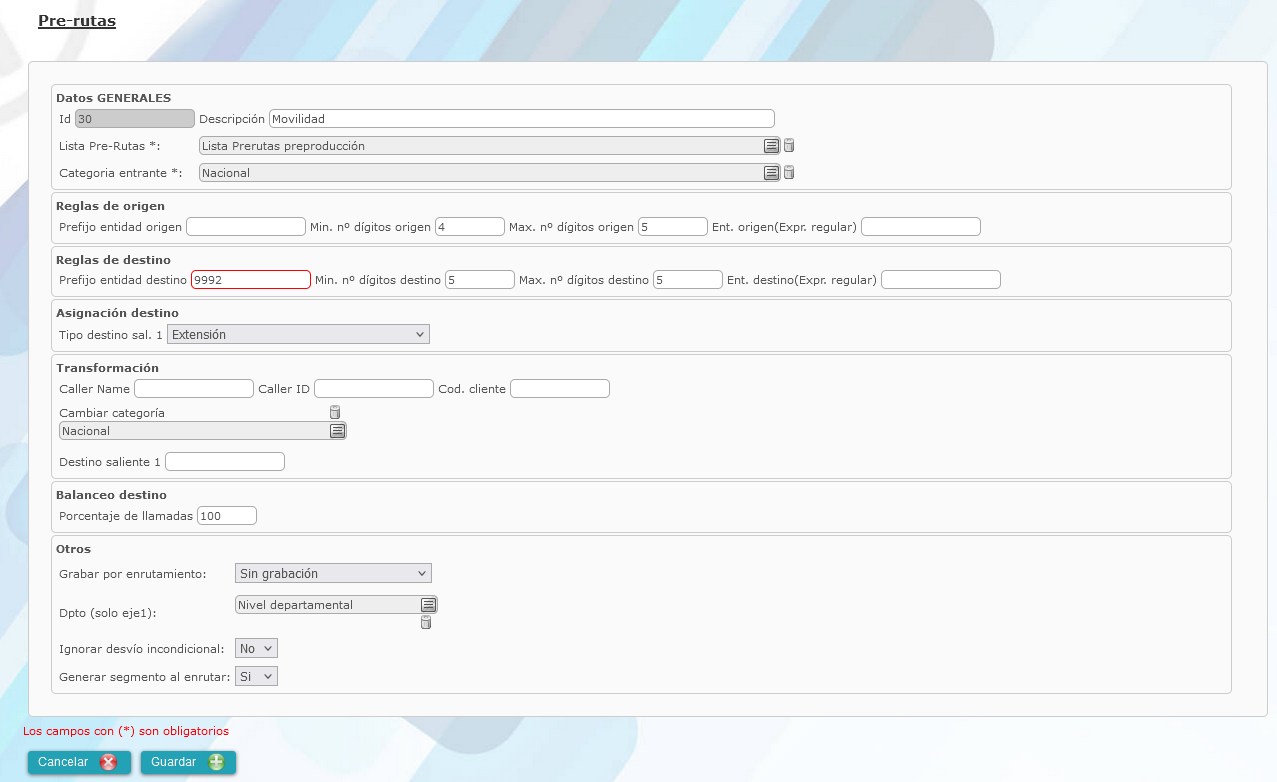Click the Descripción field containing Movilidad
The height and width of the screenshot is (782, 1277).
(x=521, y=119)
